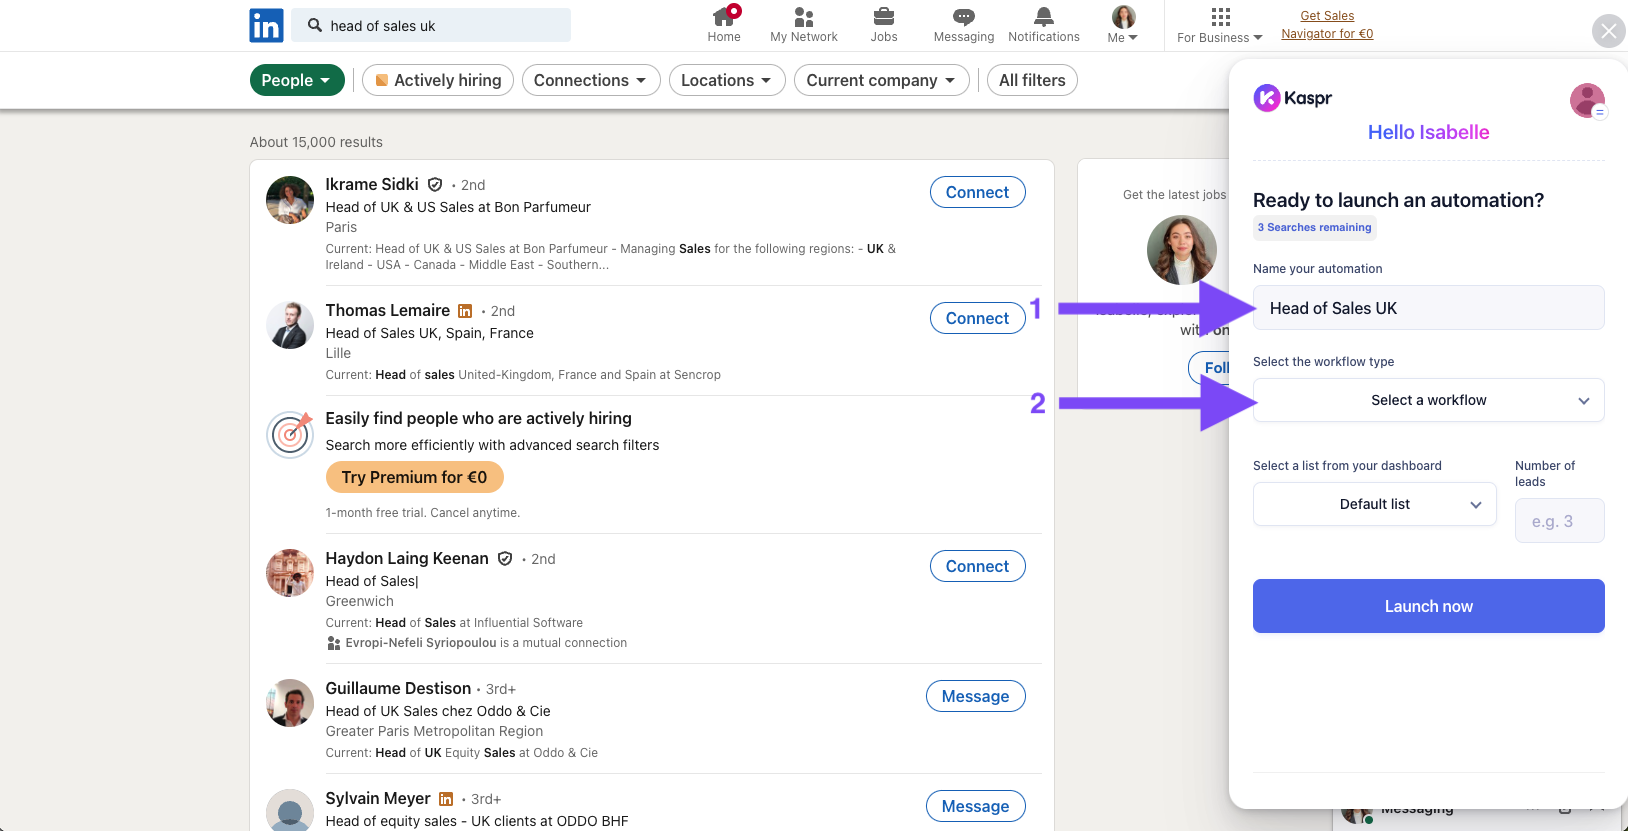Click the search field with 'head of sales uk'
The height and width of the screenshot is (831, 1628).
tap(431, 25)
